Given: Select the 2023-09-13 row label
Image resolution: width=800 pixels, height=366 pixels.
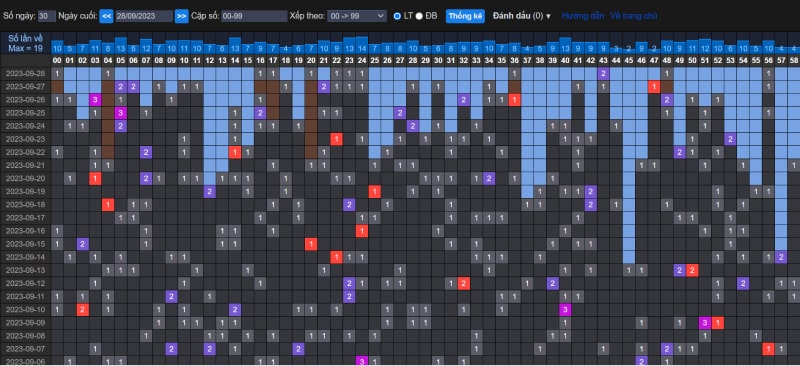Looking at the screenshot, I should [x=26, y=270].
